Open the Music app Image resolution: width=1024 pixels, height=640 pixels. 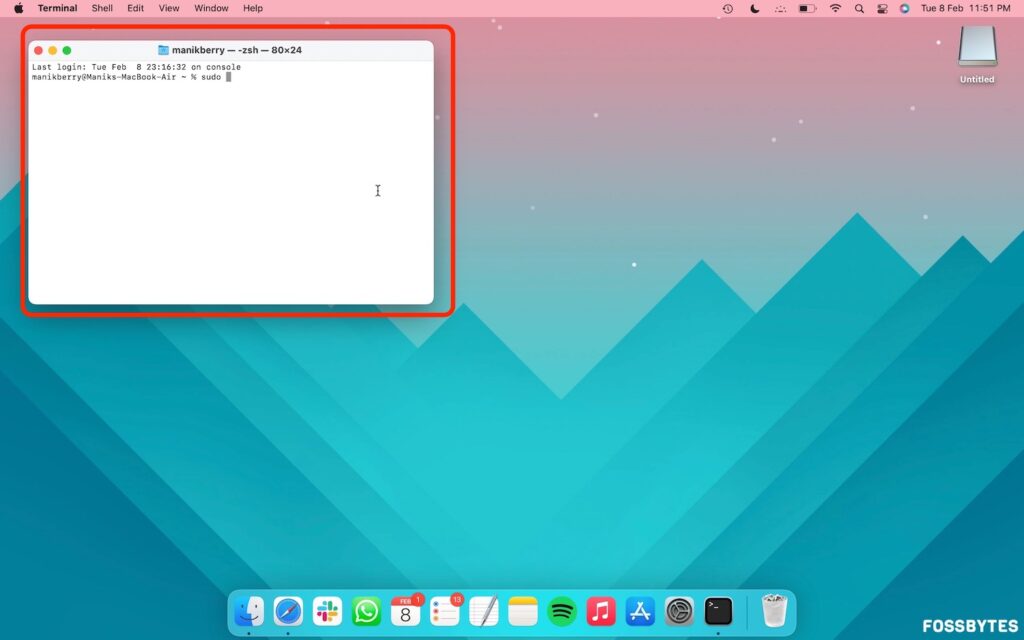[600, 611]
